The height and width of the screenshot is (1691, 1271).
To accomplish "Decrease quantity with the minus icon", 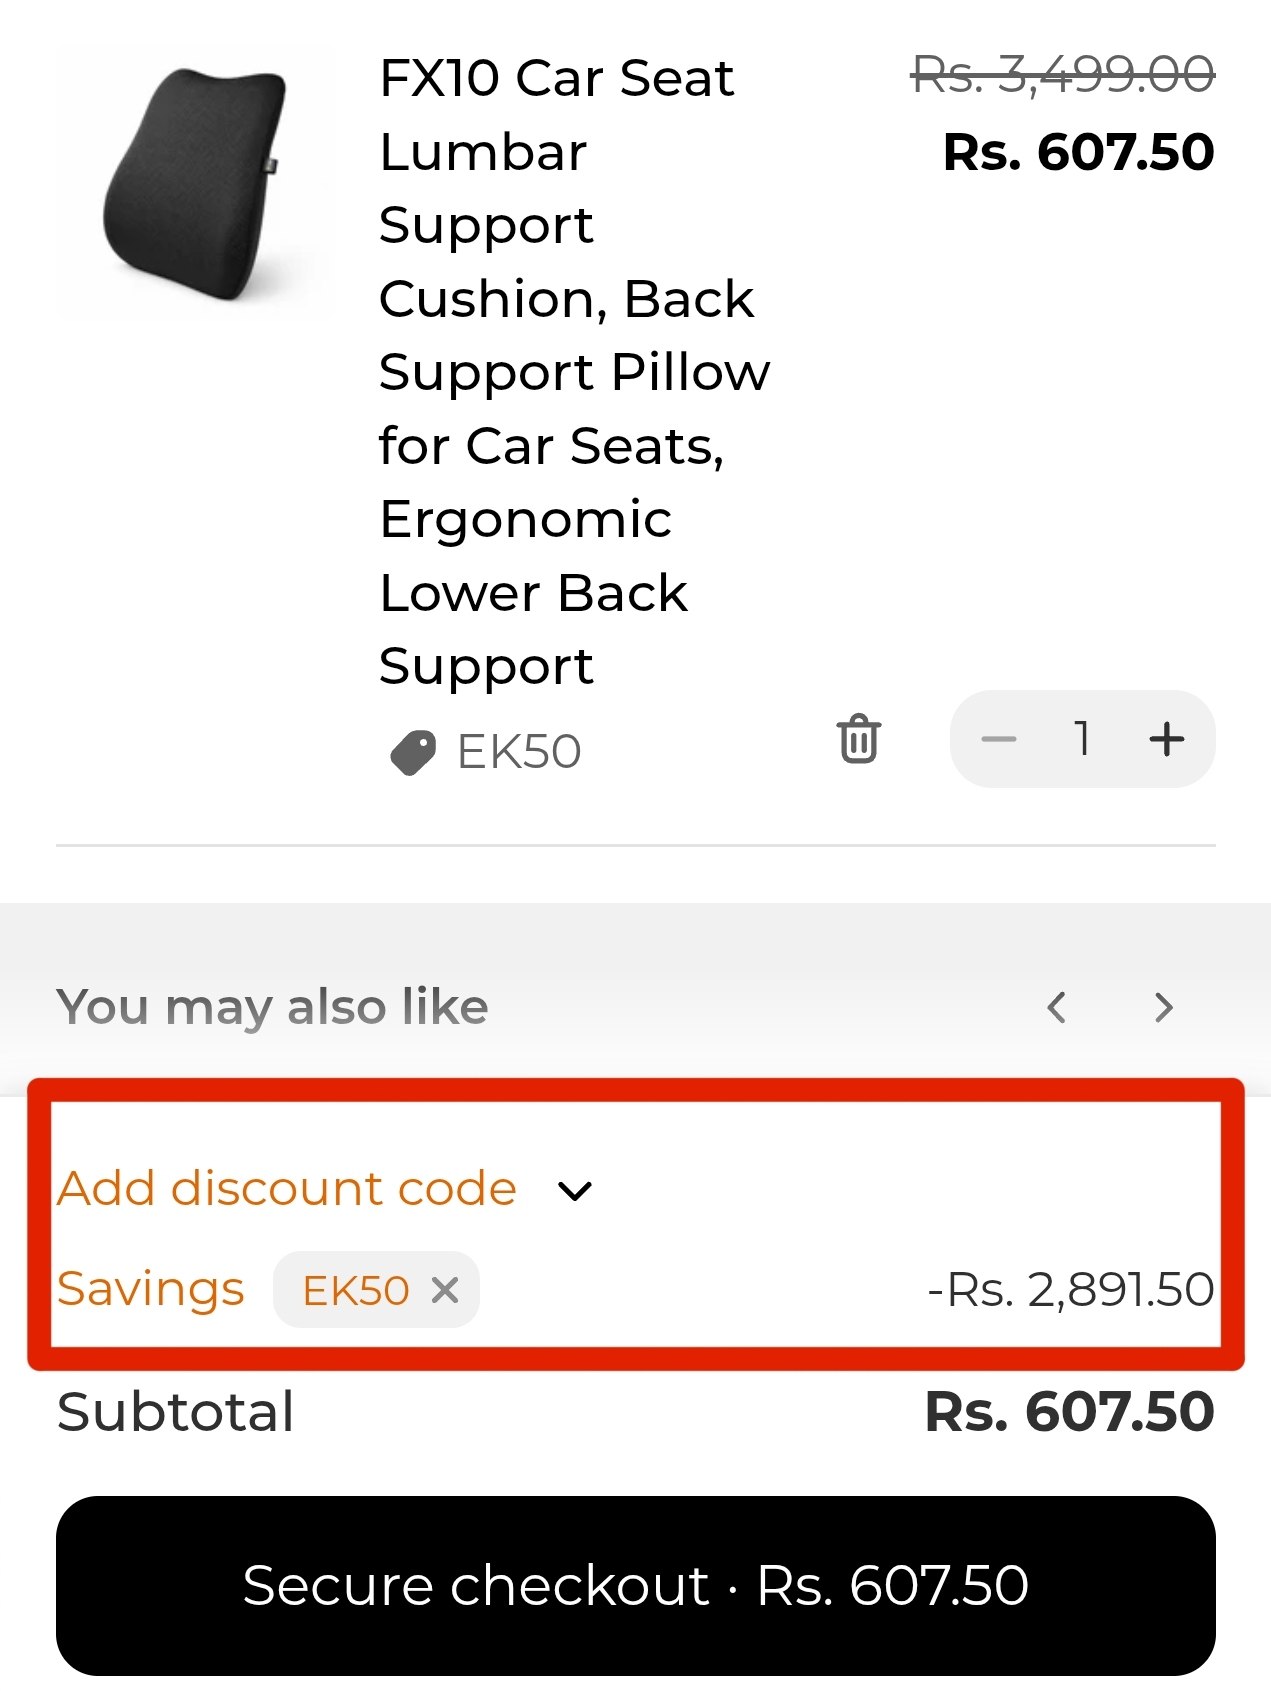I will pos(998,739).
